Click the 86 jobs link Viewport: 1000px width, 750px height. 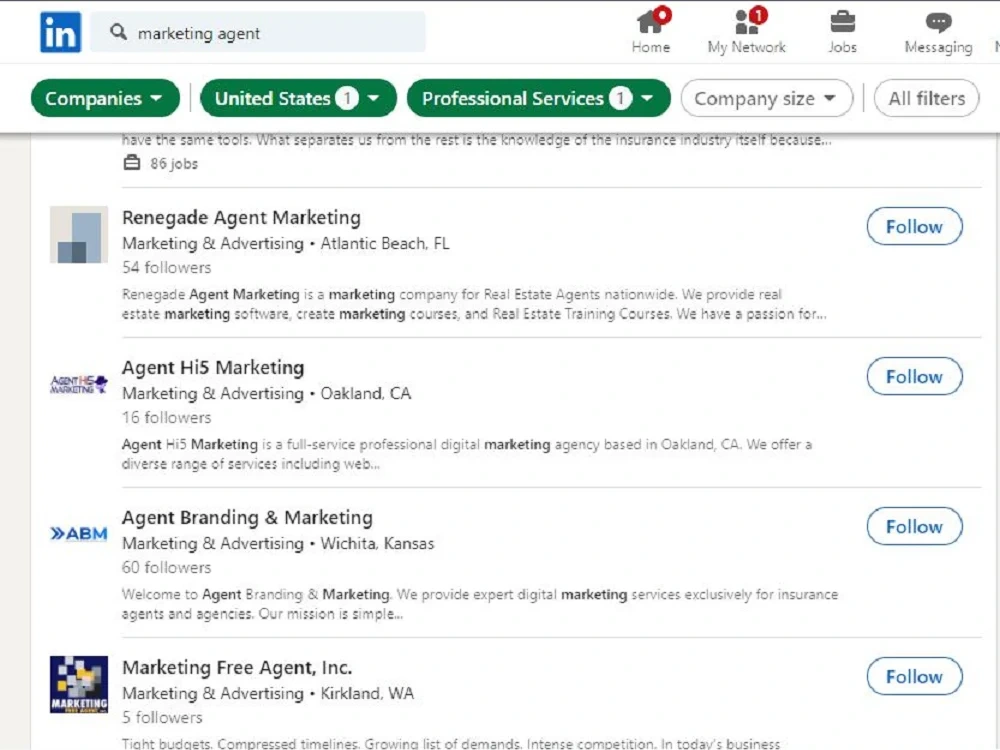[173, 164]
